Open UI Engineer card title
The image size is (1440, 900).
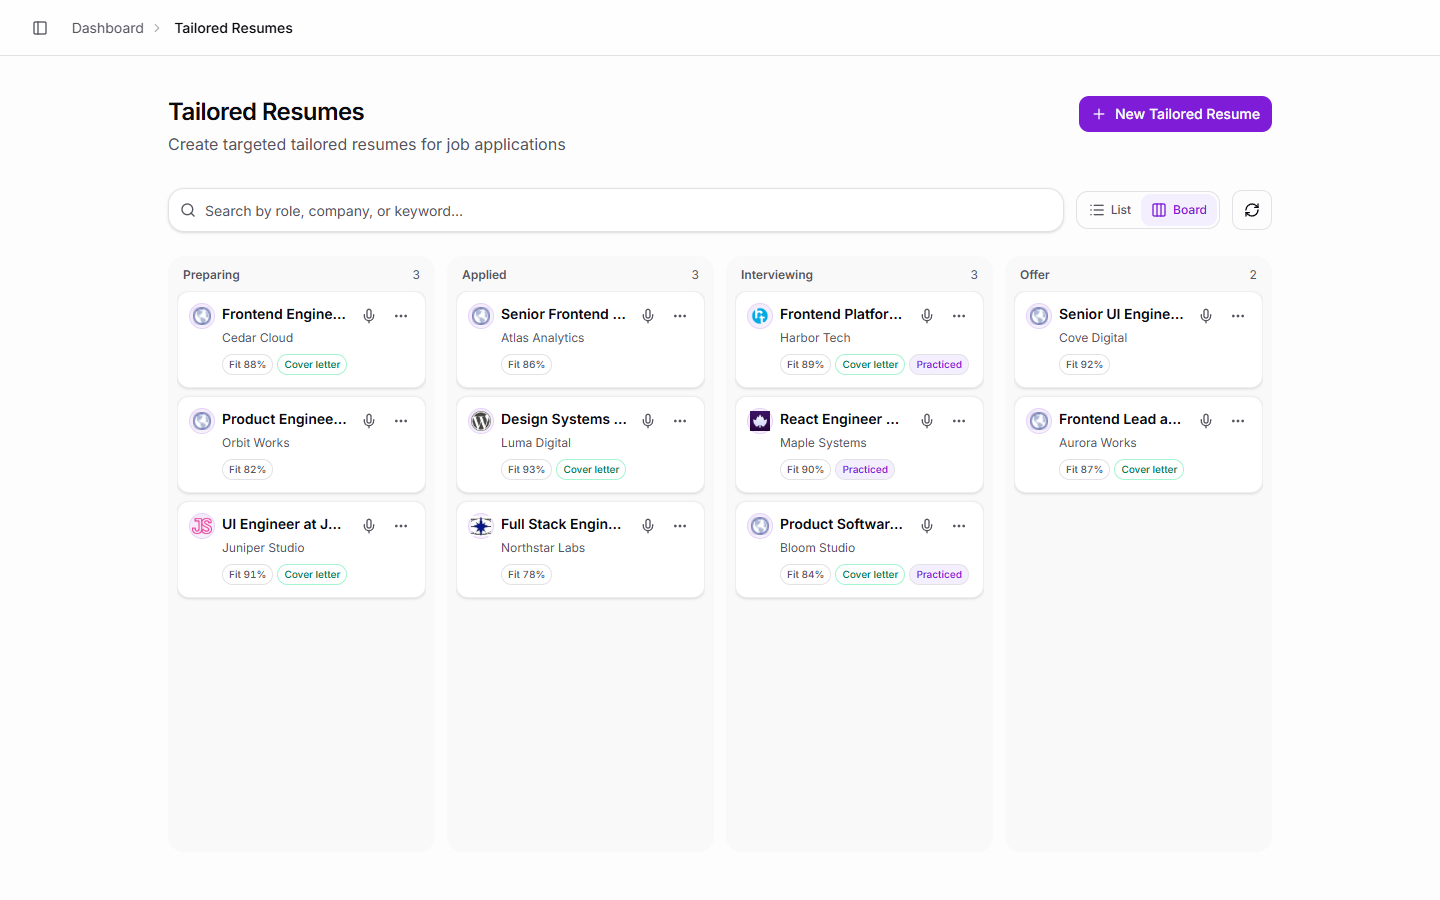point(282,524)
